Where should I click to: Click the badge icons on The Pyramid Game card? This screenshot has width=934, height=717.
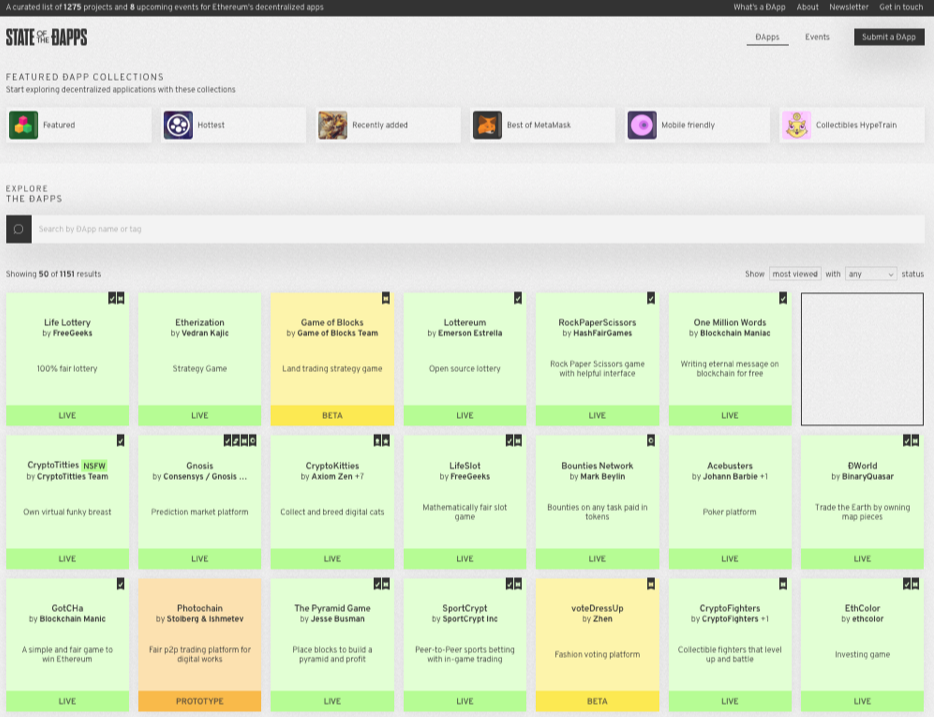[x=382, y=584]
